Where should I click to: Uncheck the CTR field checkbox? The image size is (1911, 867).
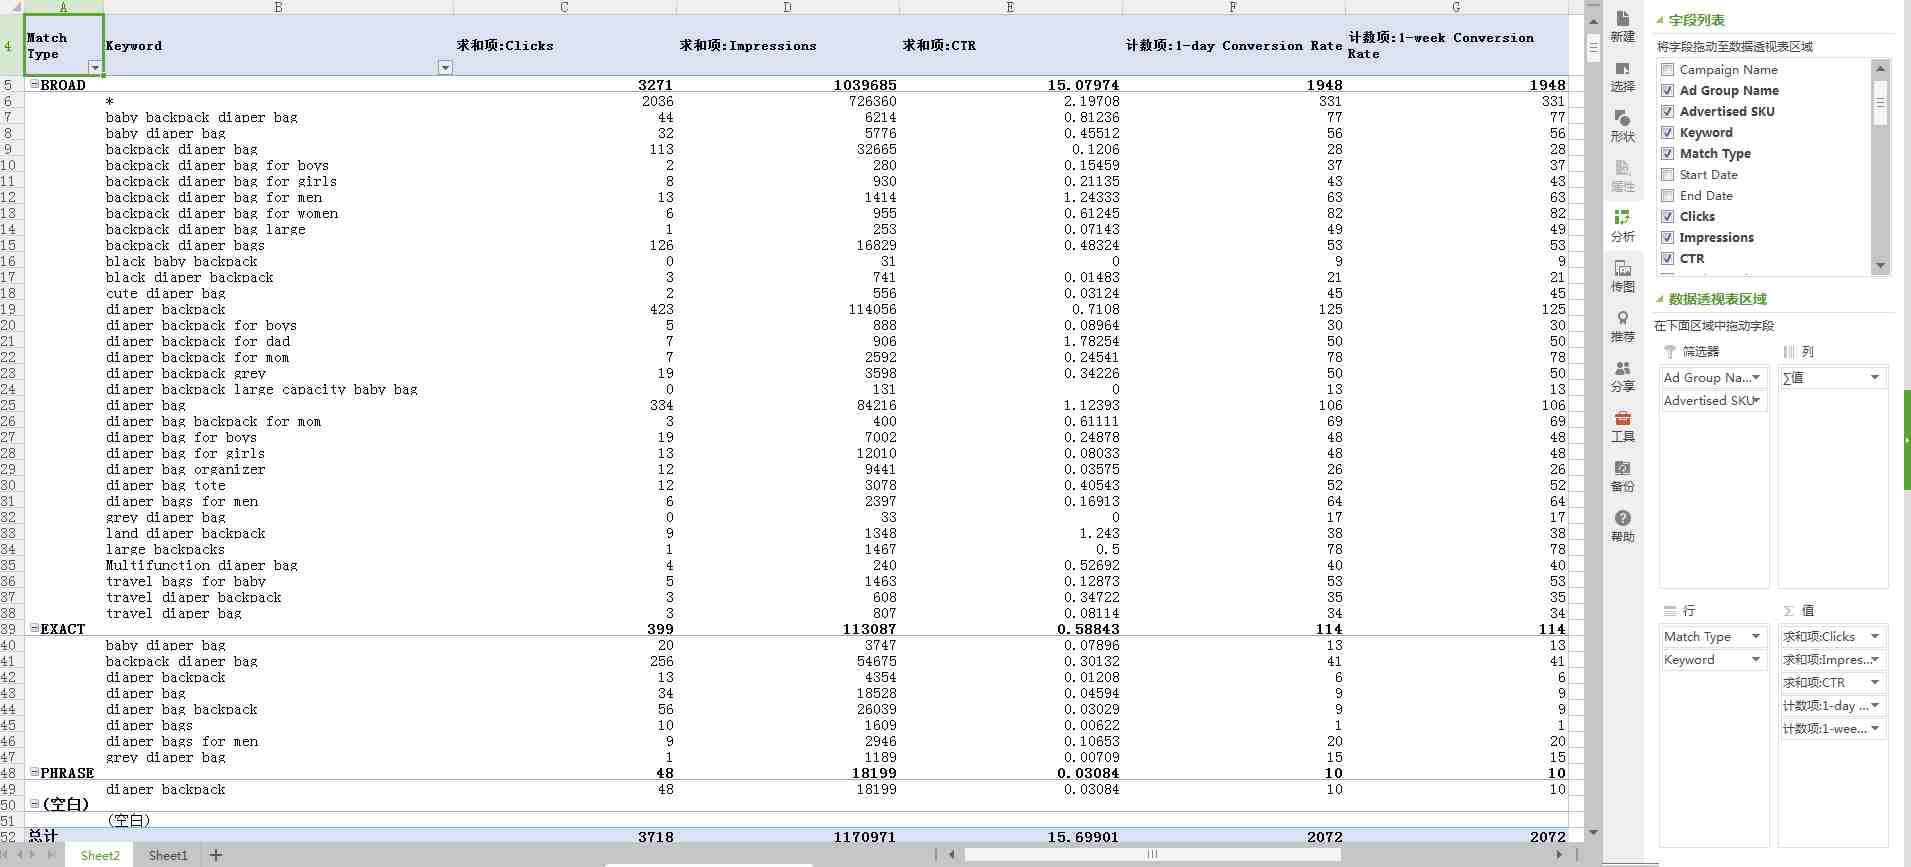[1667, 258]
